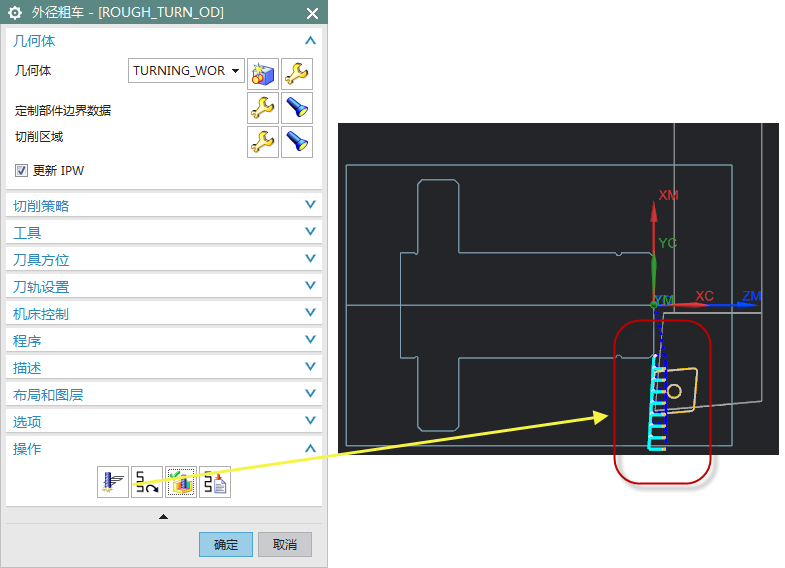785x568 pixels.
Task: Click the Verify tool path icon
Action: (181, 482)
